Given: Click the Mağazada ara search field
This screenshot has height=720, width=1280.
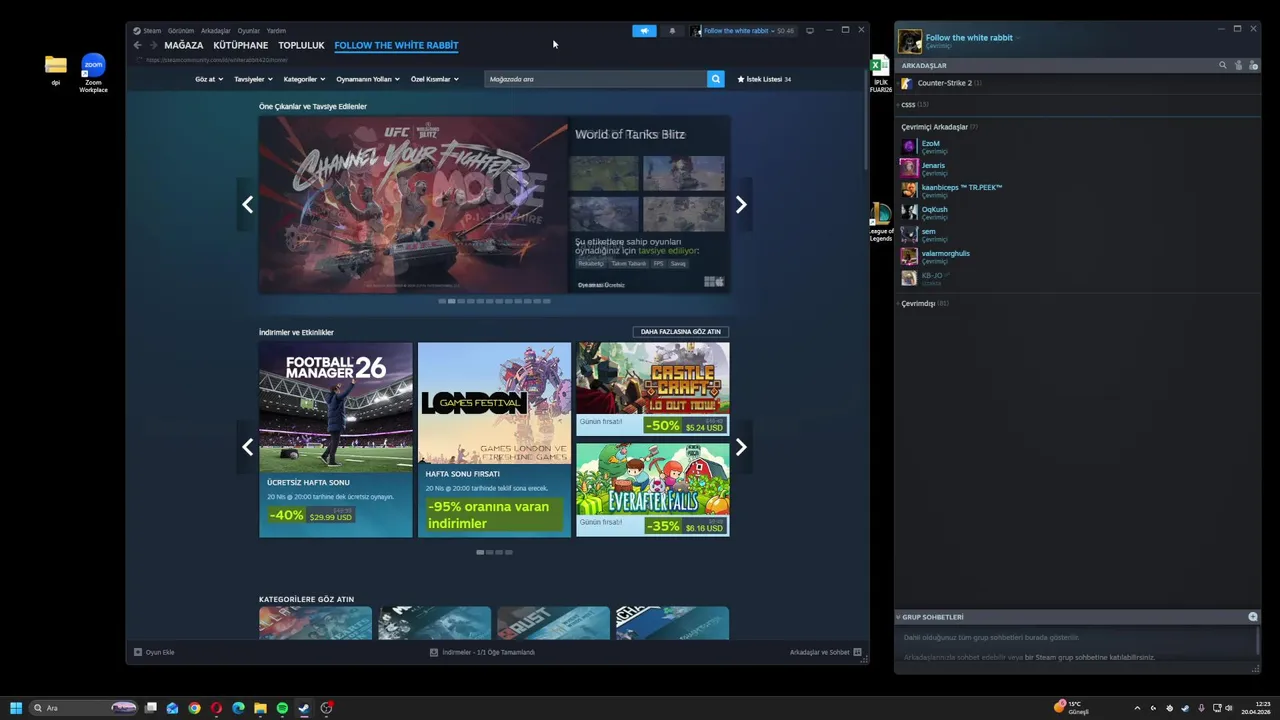Looking at the screenshot, I should coord(595,79).
